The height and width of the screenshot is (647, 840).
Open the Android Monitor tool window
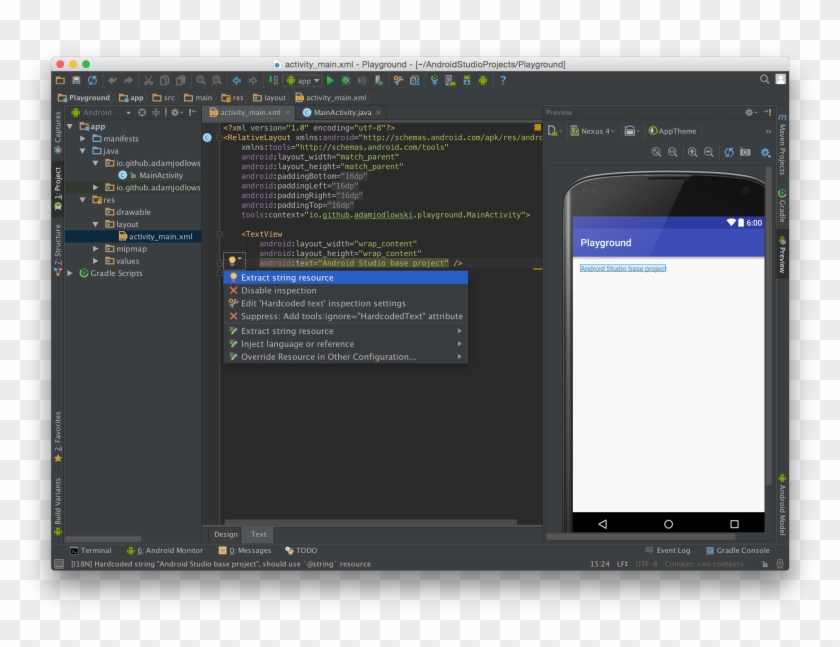pos(164,550)
